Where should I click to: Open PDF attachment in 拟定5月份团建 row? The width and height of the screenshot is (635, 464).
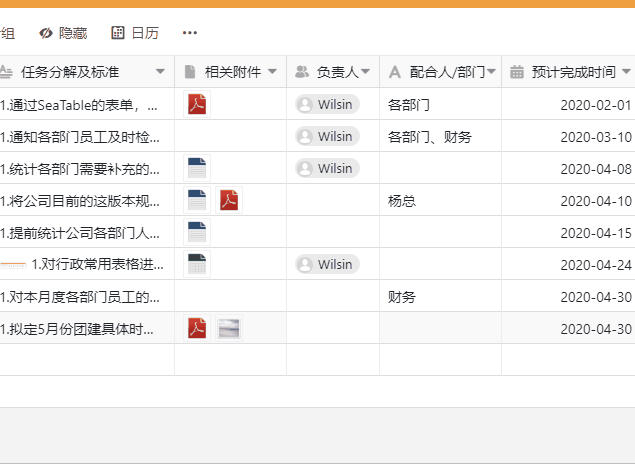point(197,328)
